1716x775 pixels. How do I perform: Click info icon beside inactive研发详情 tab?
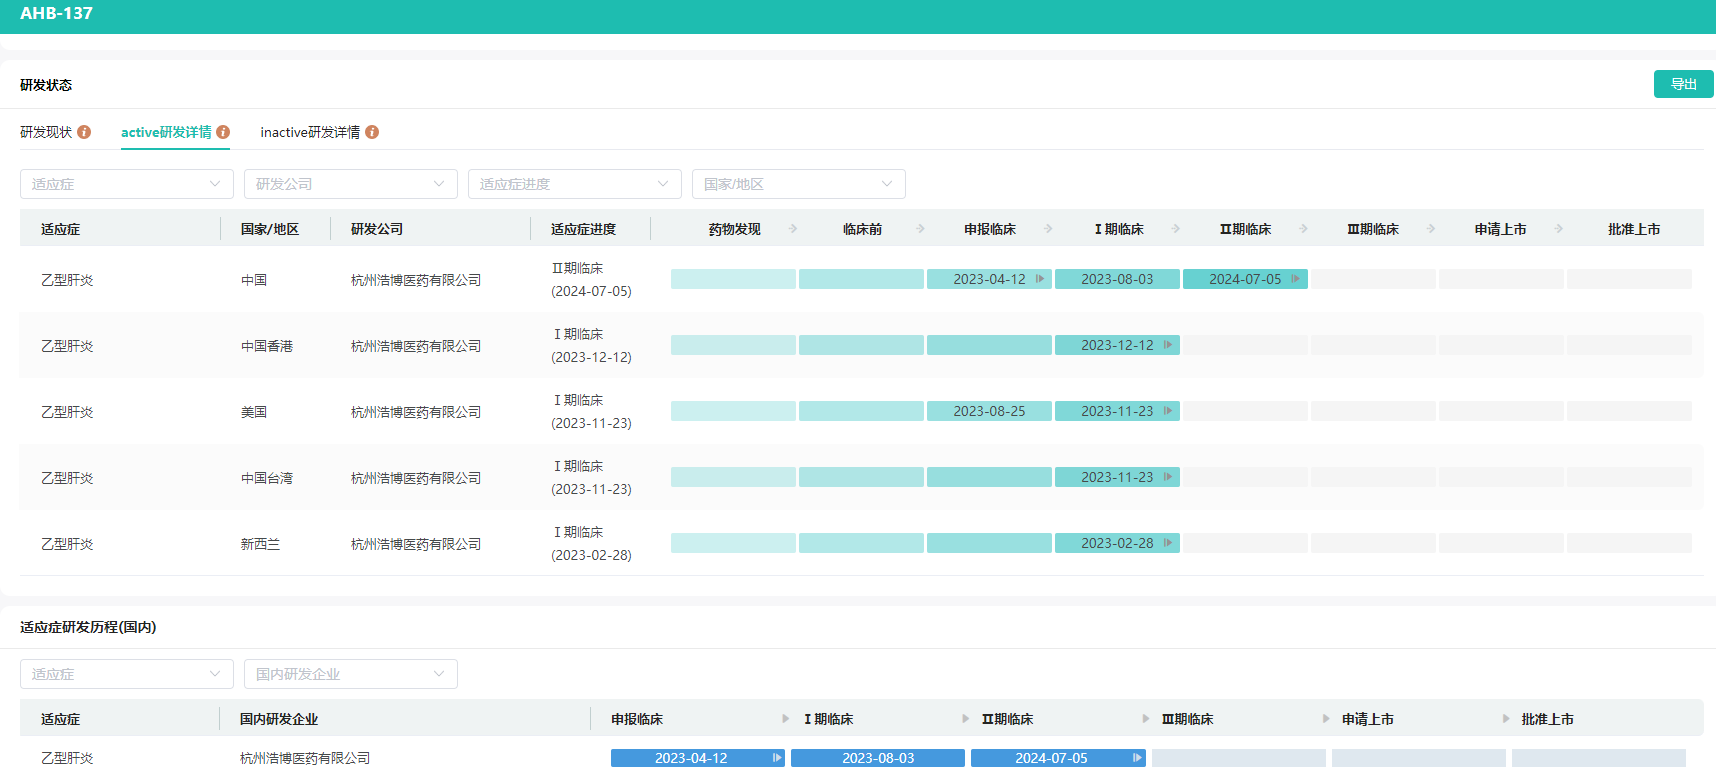click(x=372, y=132)
